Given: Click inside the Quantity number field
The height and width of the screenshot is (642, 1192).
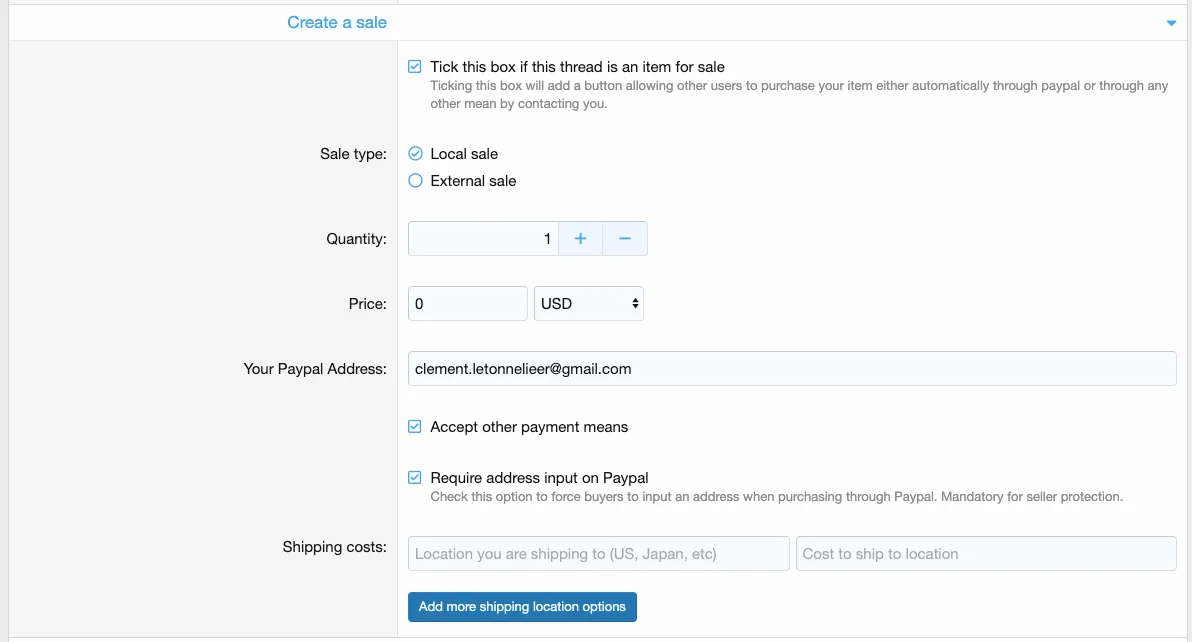Looking at the screenshot, I should pos(483,239).
